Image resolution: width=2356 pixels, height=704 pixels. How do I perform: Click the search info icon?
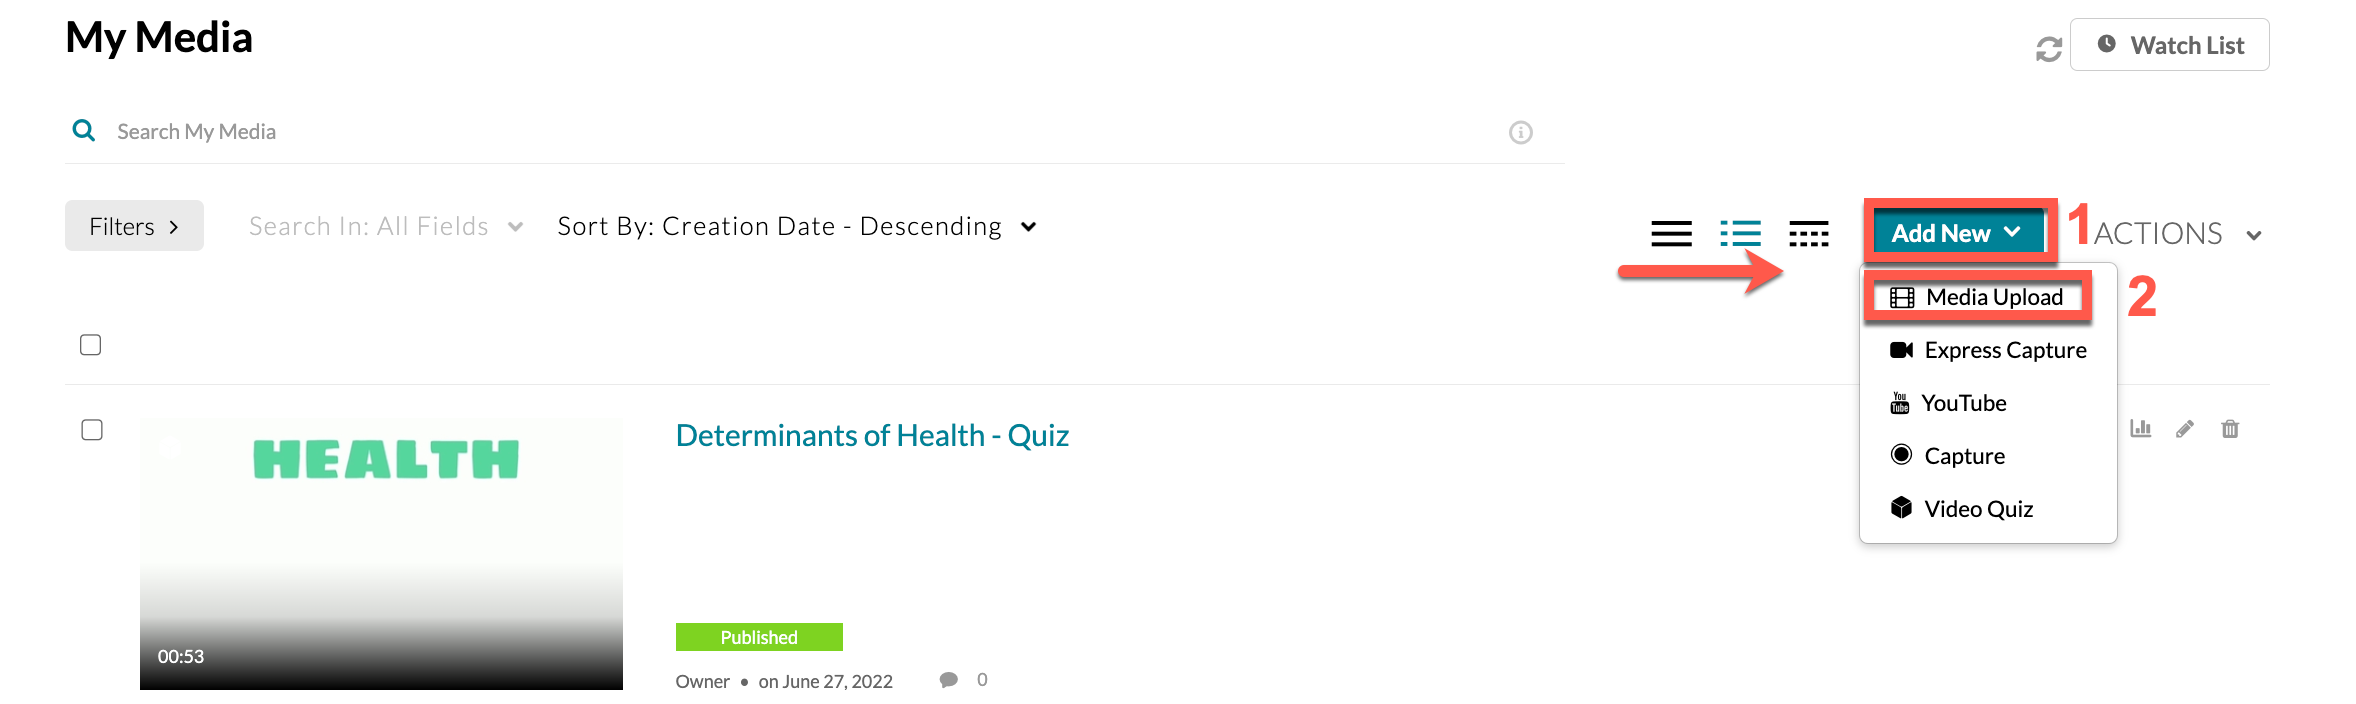tap(1520, 132)
